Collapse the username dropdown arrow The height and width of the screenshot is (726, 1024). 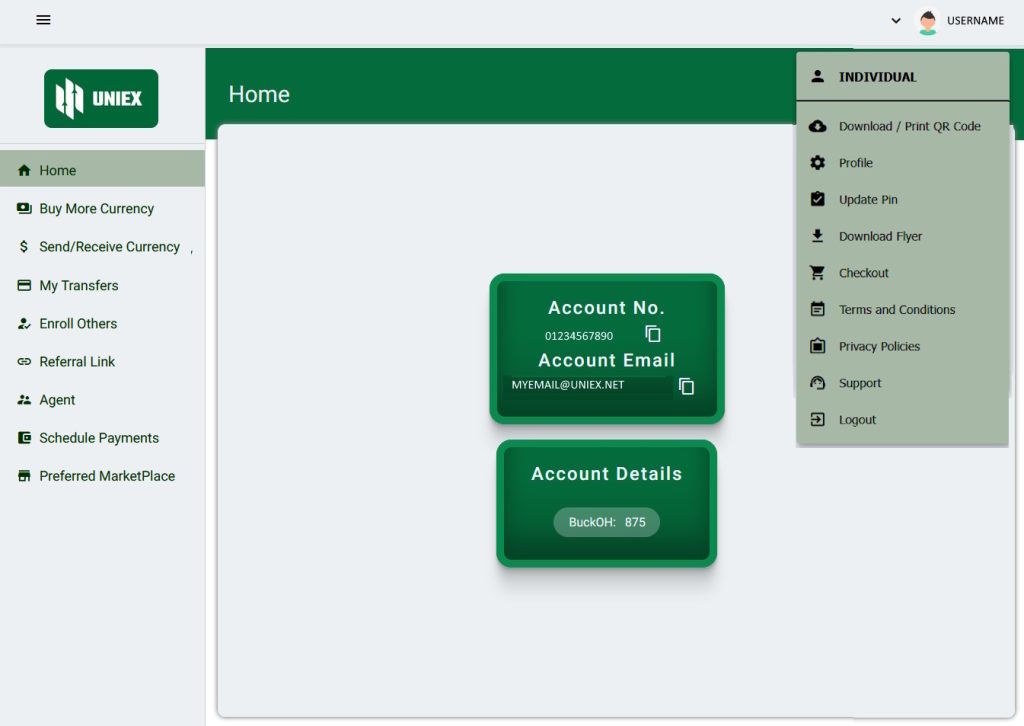896,21
